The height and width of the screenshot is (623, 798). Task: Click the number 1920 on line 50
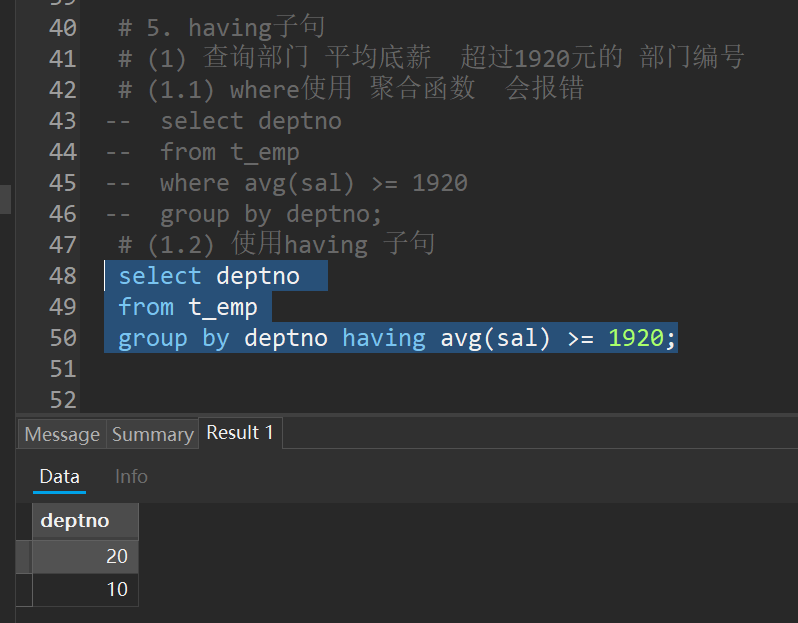click(x=636, y=338)
